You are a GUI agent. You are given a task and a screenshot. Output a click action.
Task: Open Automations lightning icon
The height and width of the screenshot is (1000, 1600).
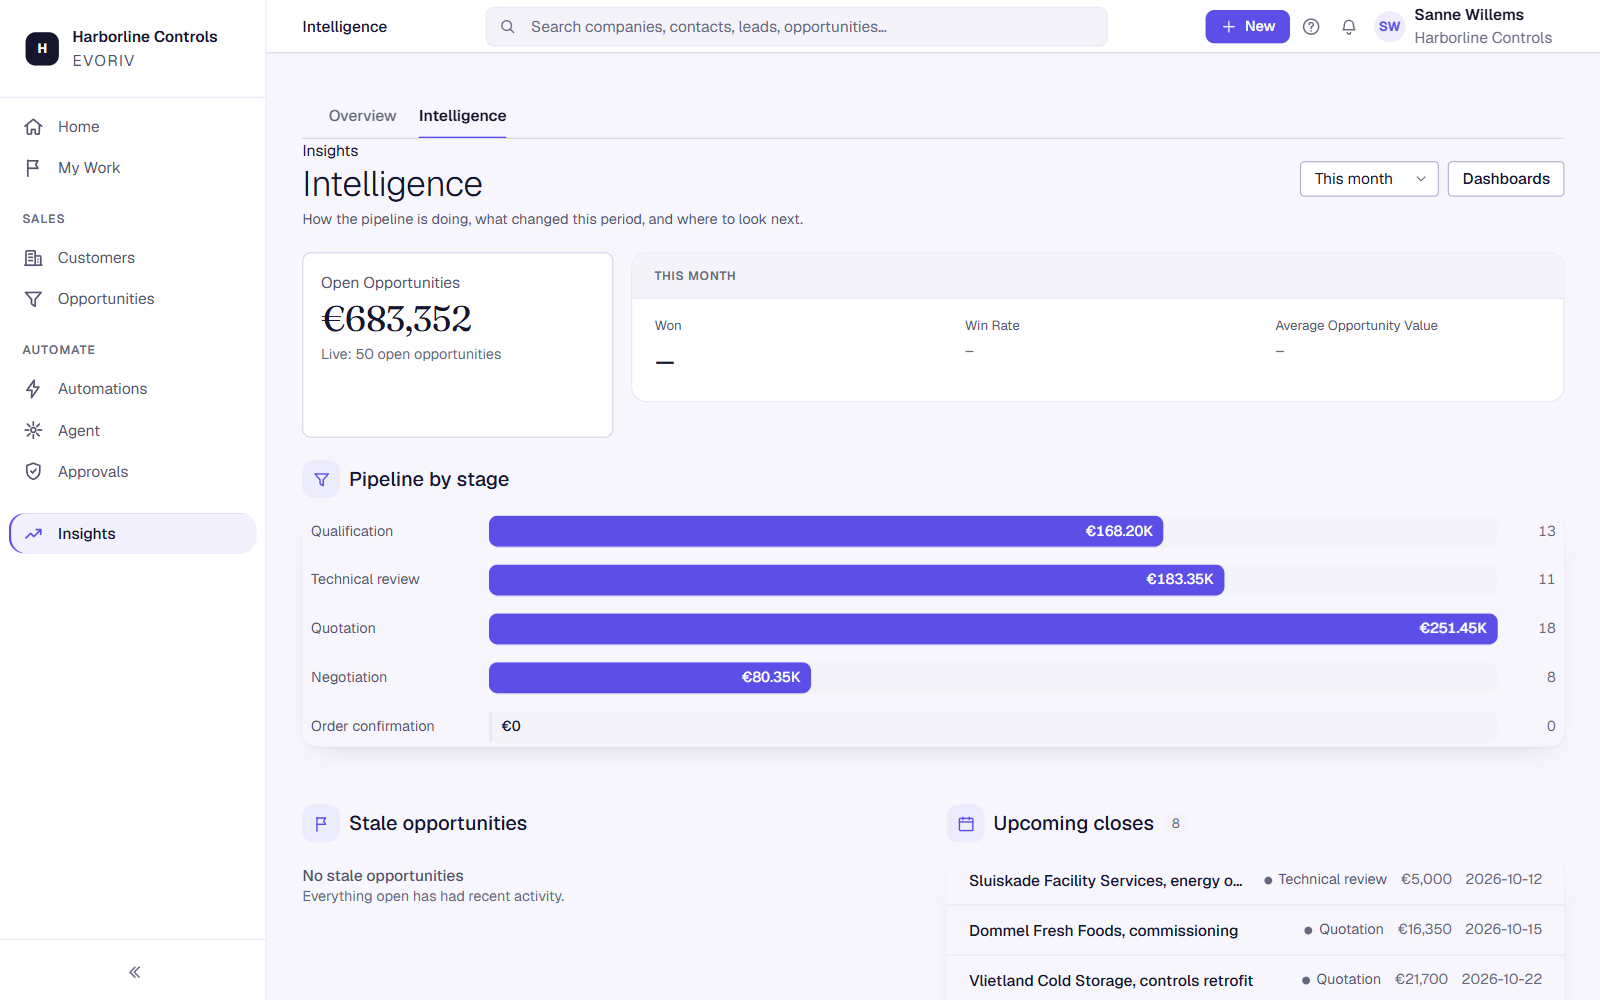(33, 389)
